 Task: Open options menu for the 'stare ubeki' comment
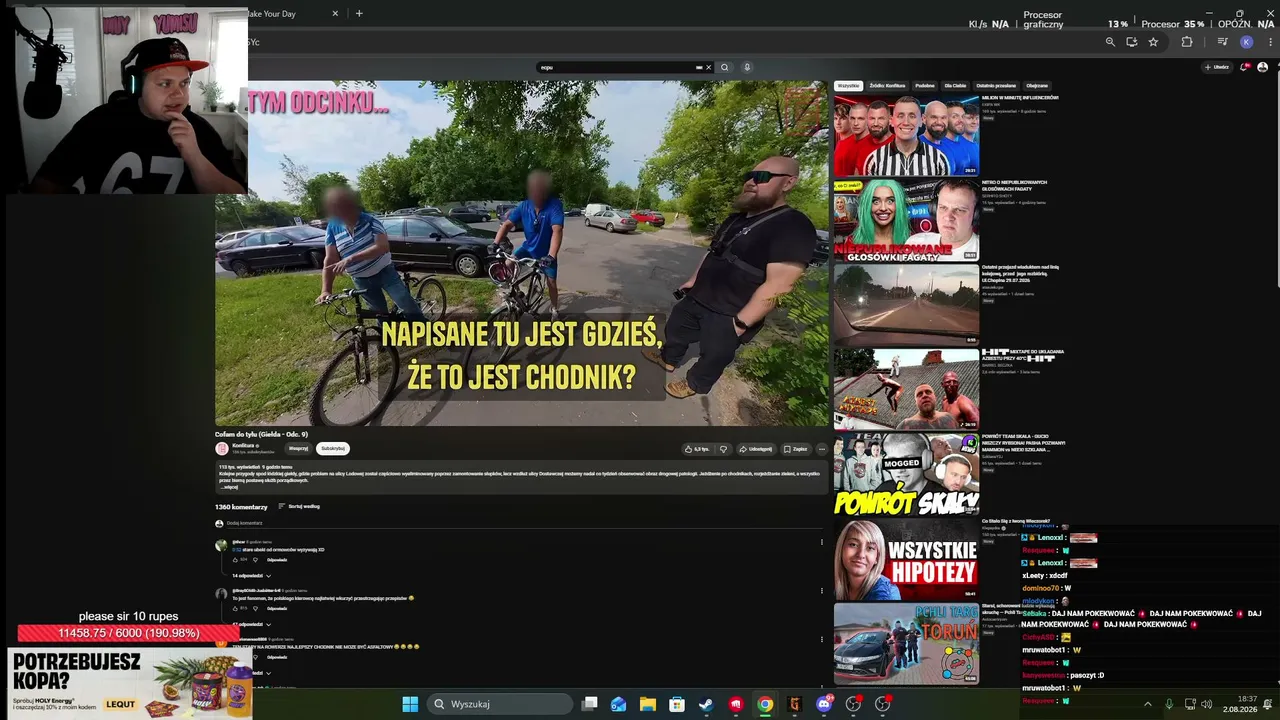pyautogui.click(x=822, y=542)
